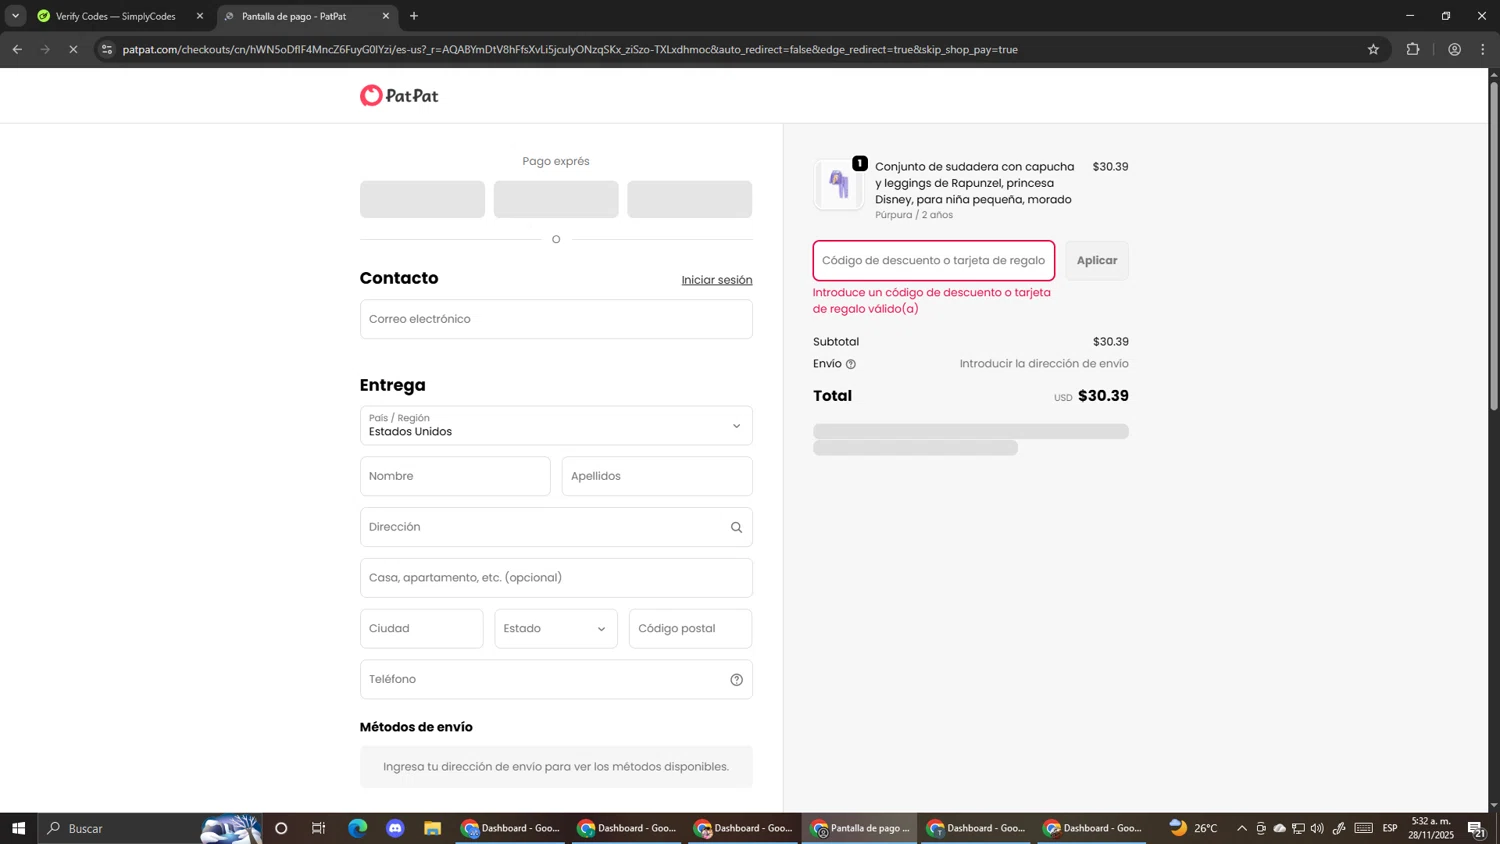Click the keyboard language ESP indicator
The image size is (1500, 844).
[1390, 828]
